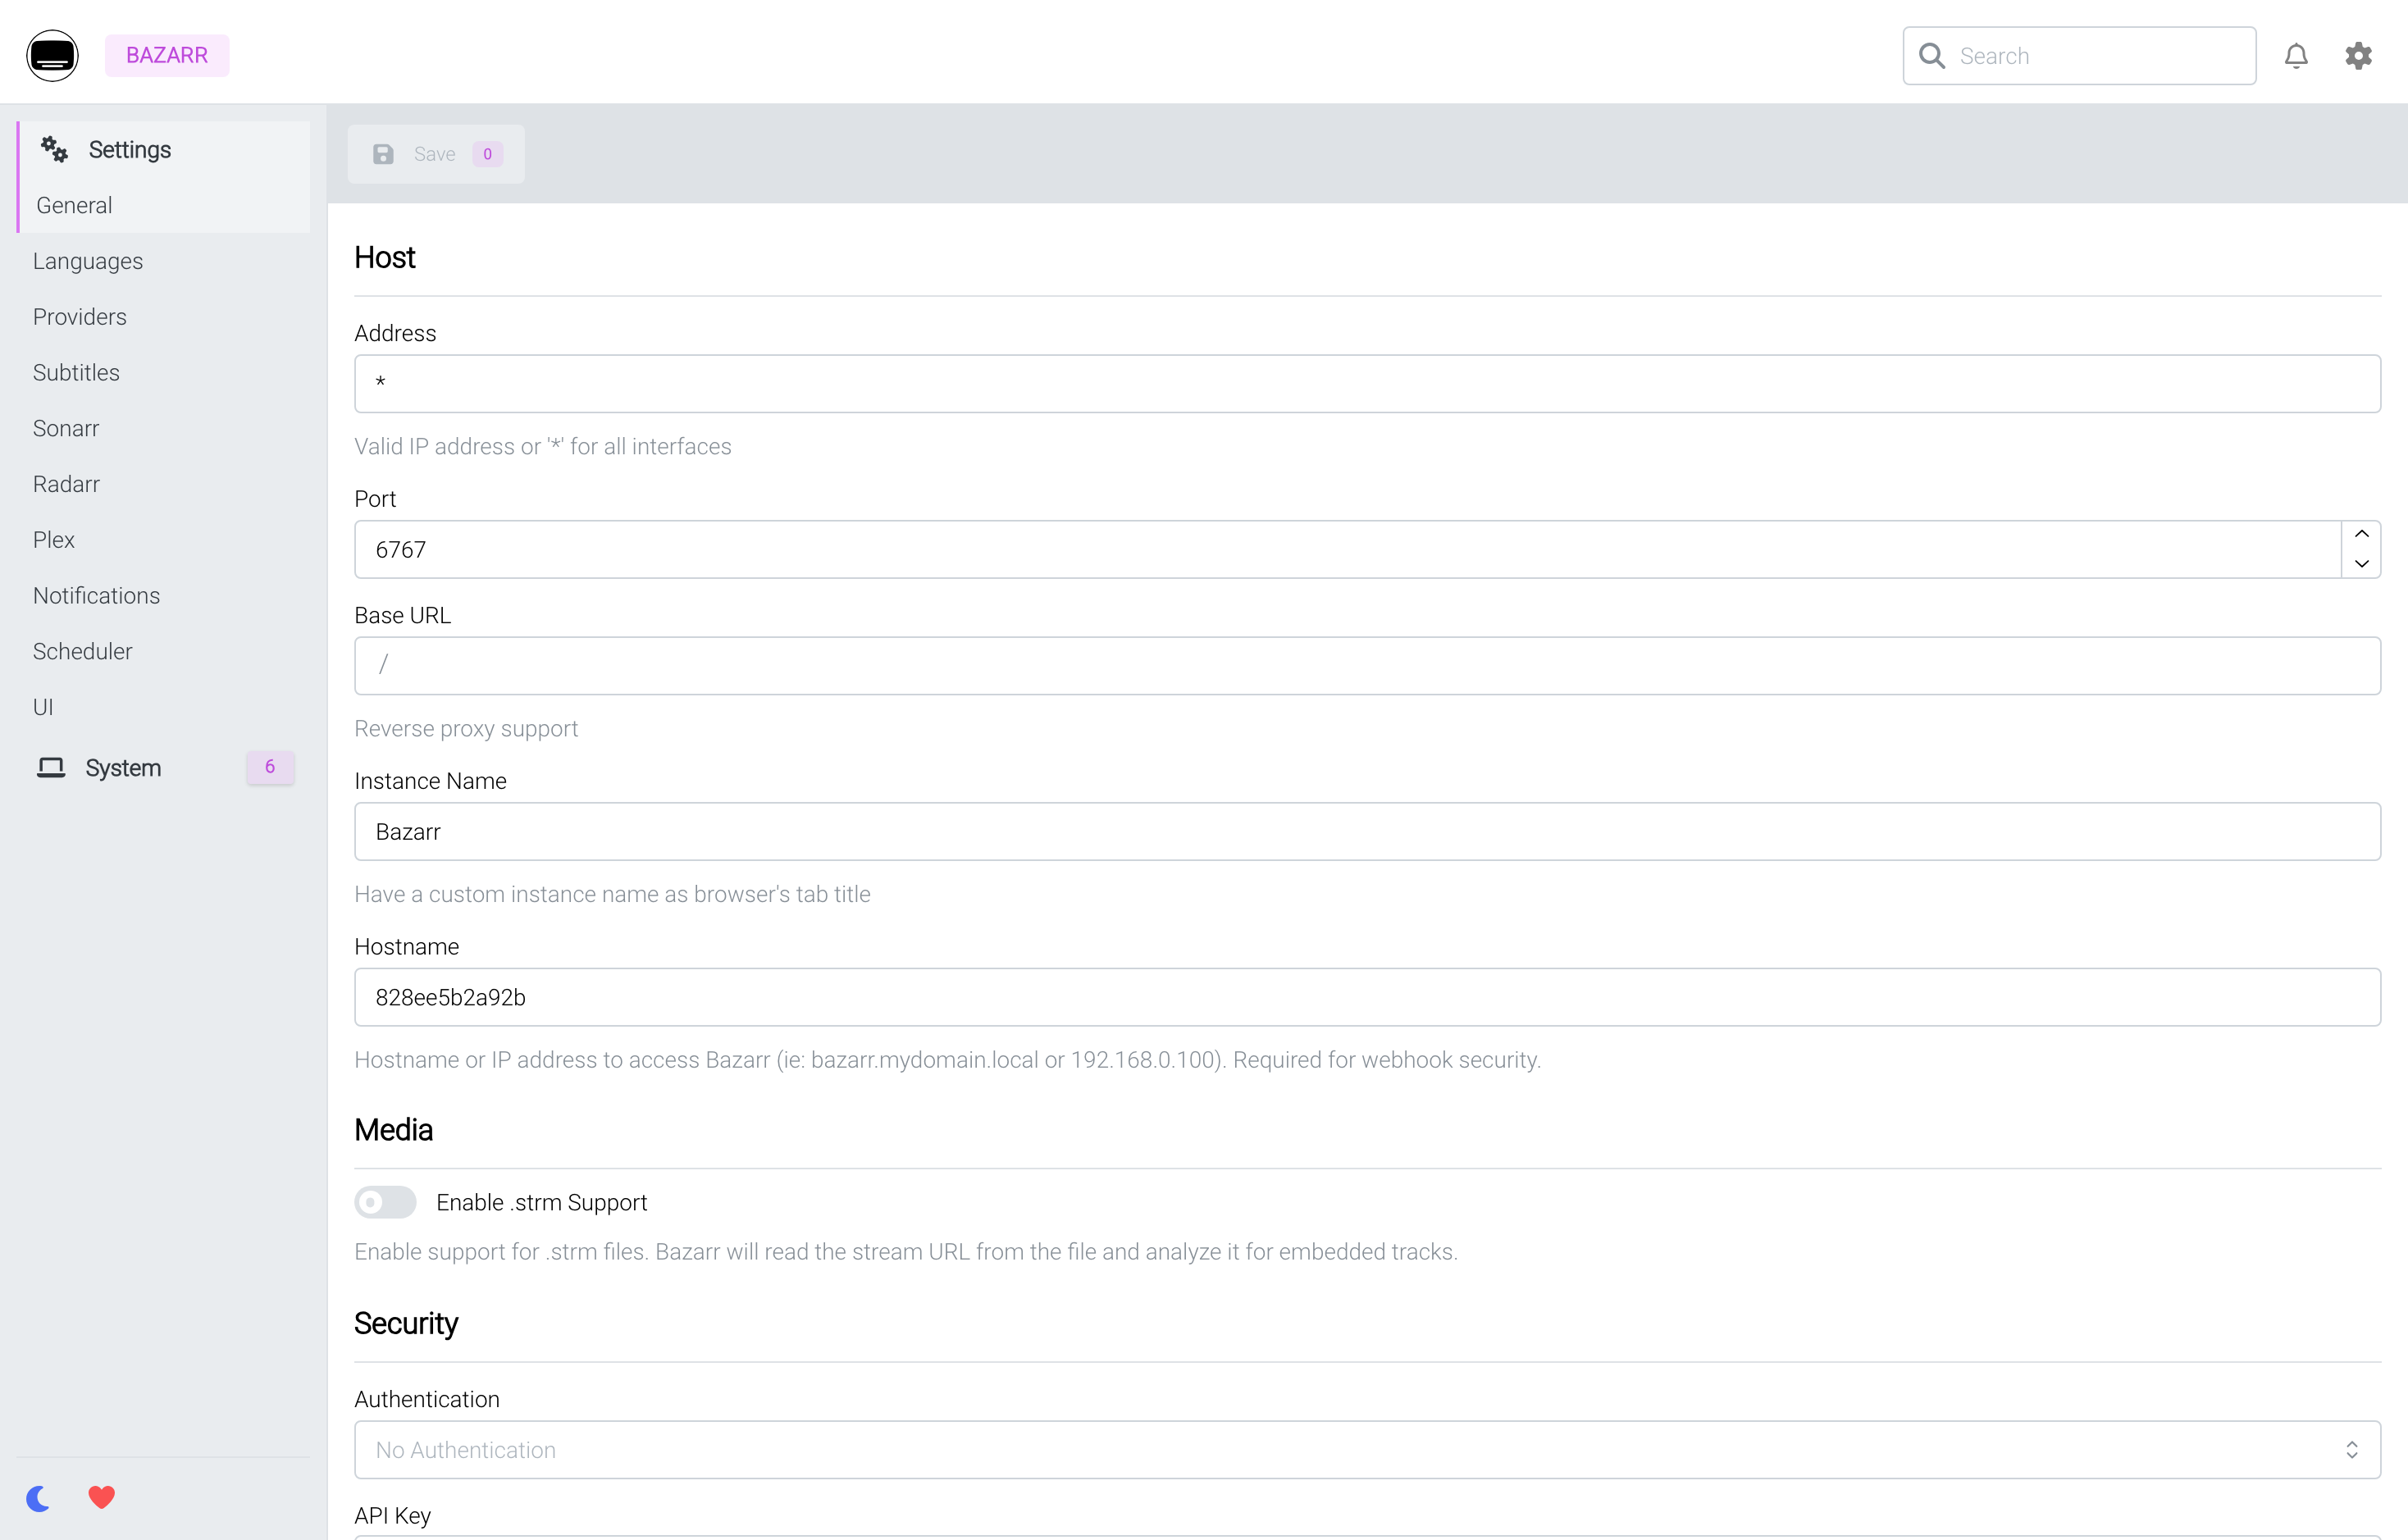Click the Hostname field label

pos(407,947)
